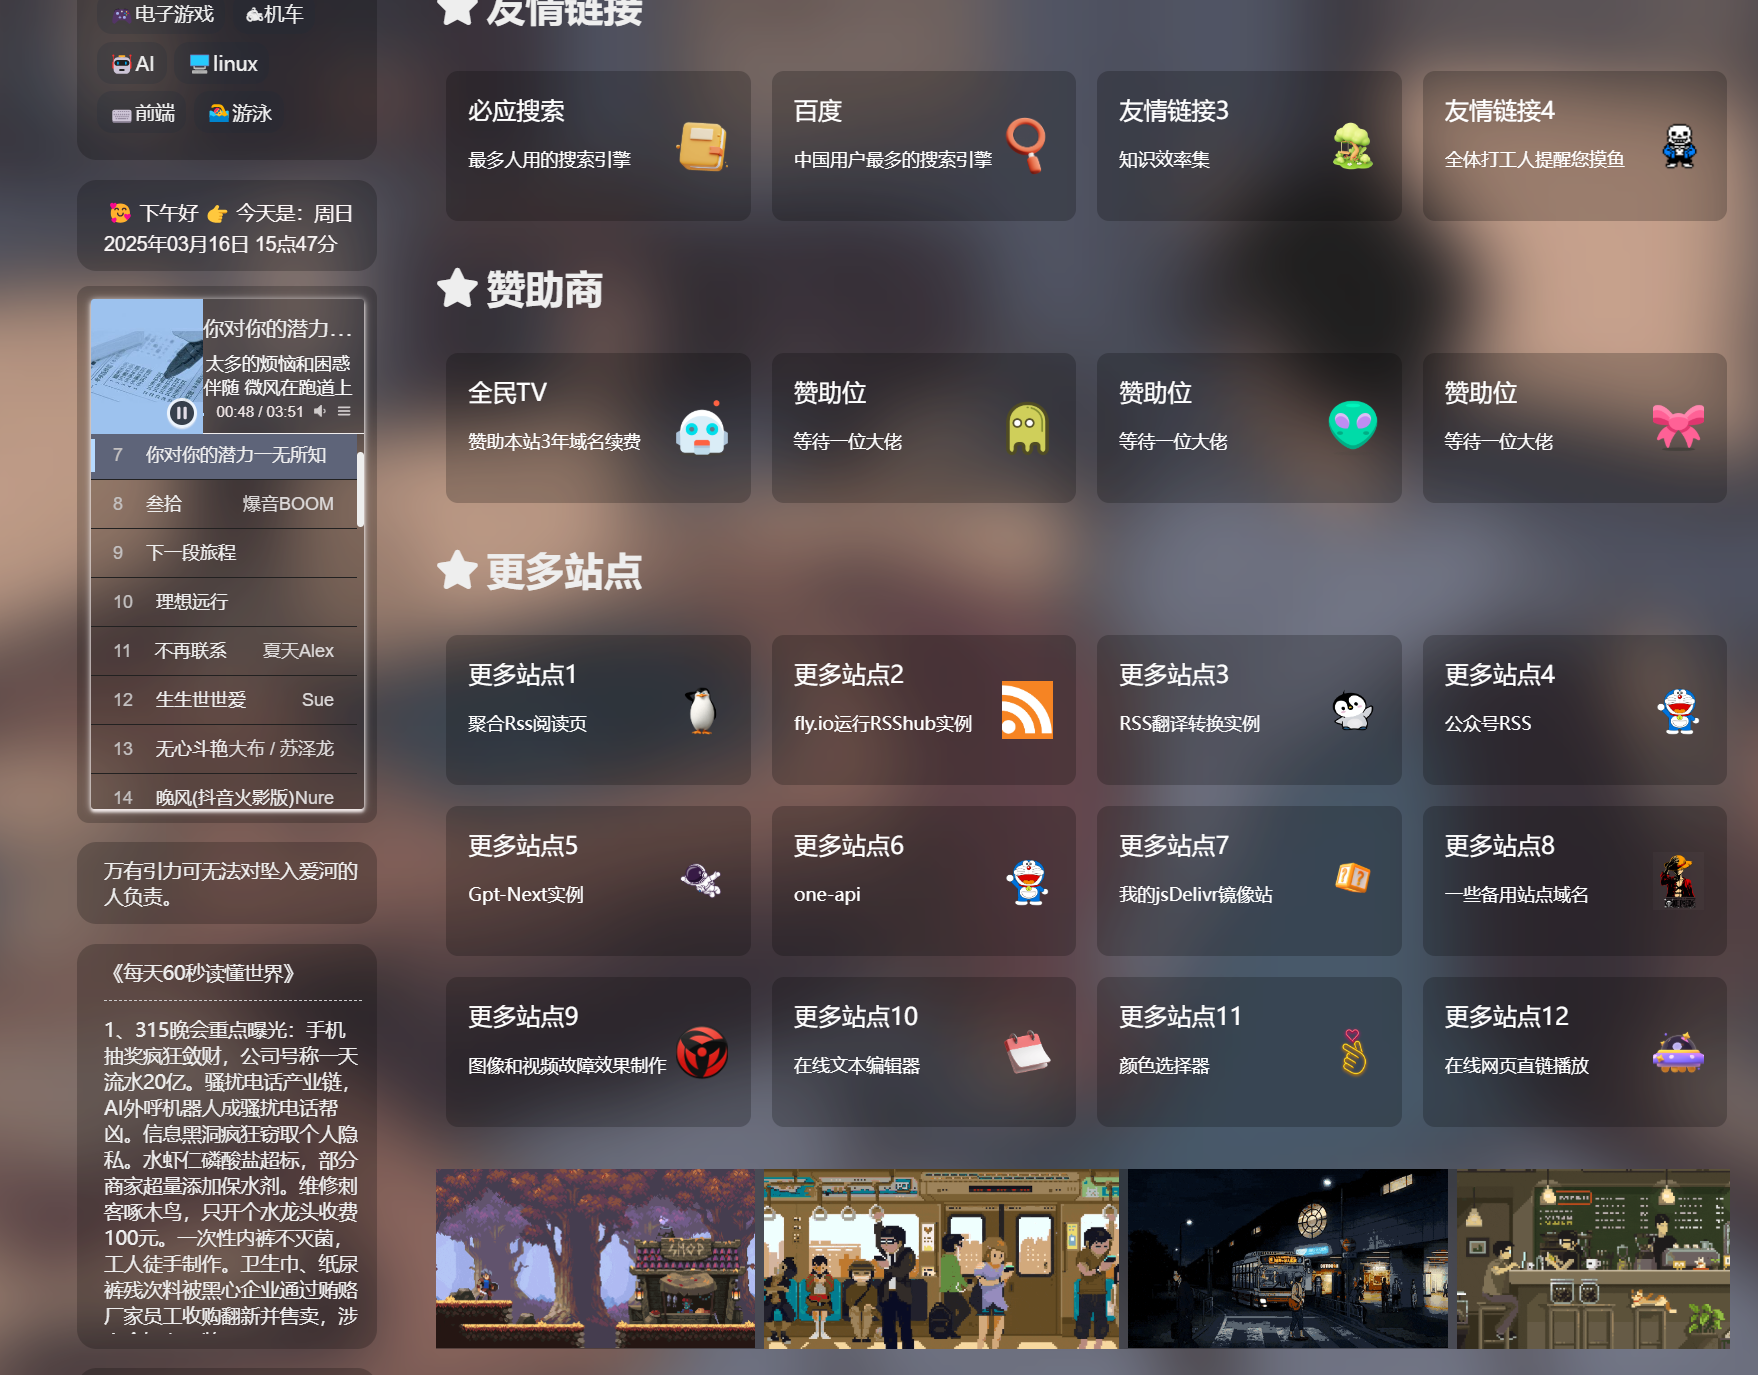Click the 万有引力 quote card

click(227, 884)
